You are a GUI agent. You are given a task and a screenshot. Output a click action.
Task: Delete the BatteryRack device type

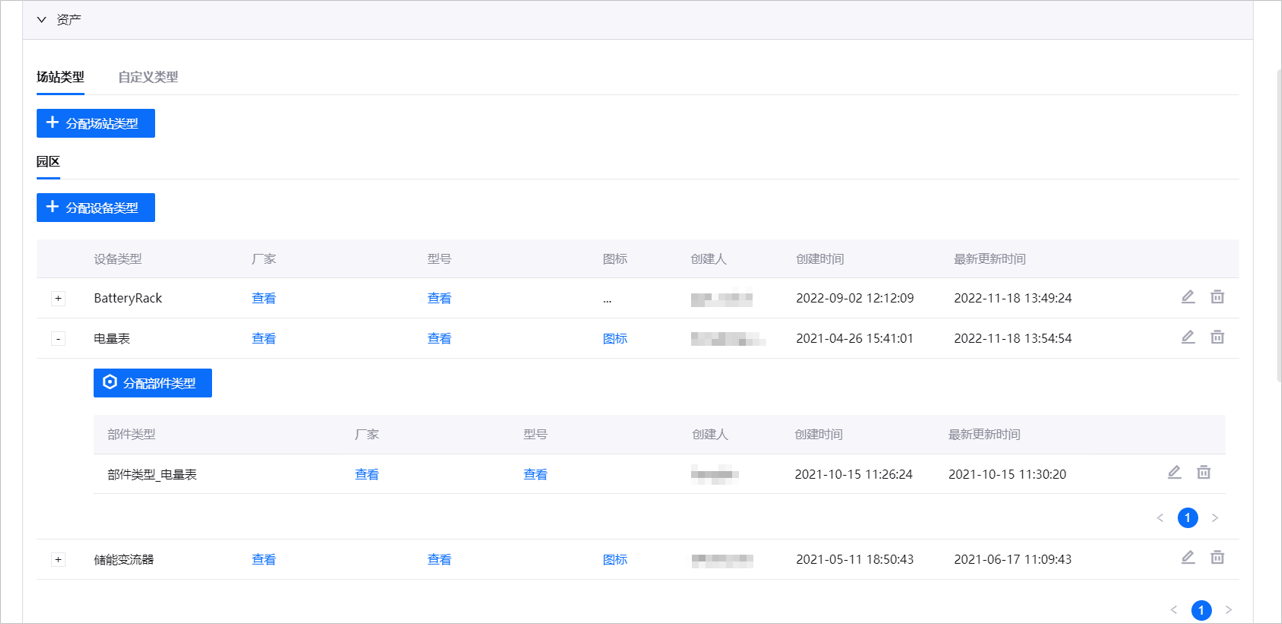(x=1217, y=297)
